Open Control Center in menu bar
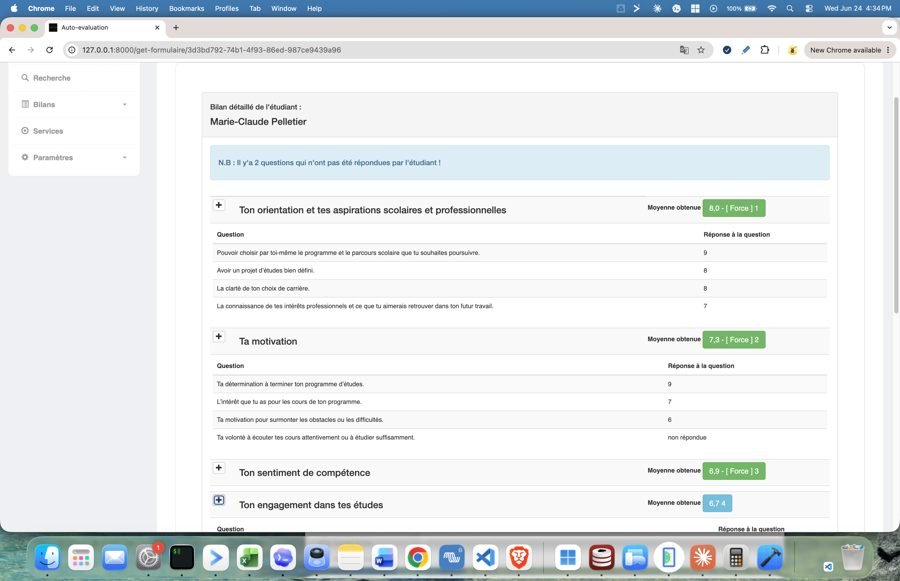This screenshot has width=900, height=581. (809, 9)
